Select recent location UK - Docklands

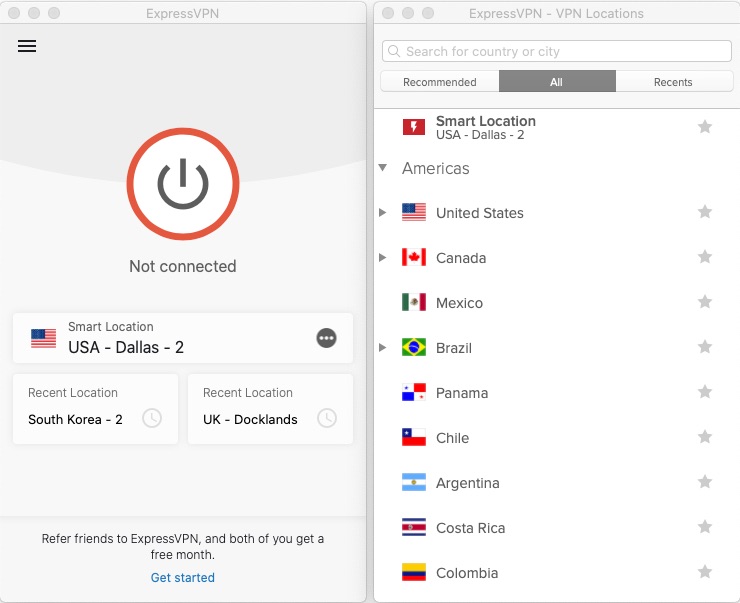pyautogui.click(x=270, y=409)
